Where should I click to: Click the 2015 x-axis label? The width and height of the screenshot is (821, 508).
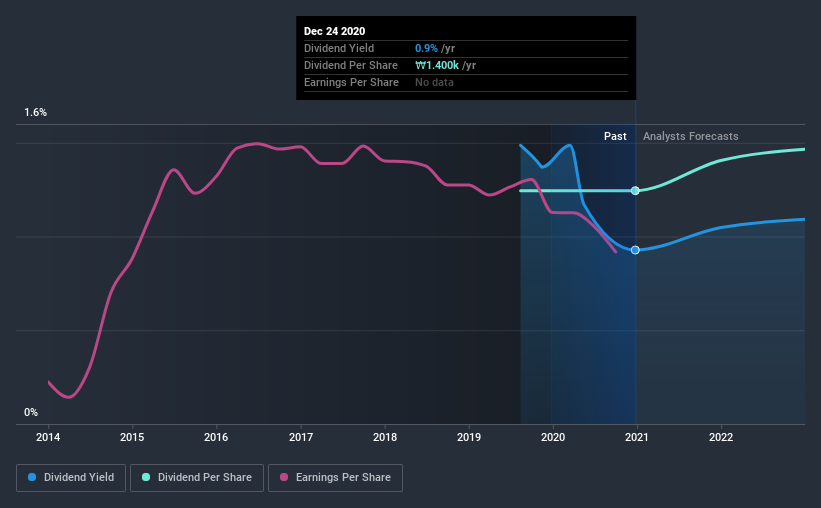[x=132, y=437]
